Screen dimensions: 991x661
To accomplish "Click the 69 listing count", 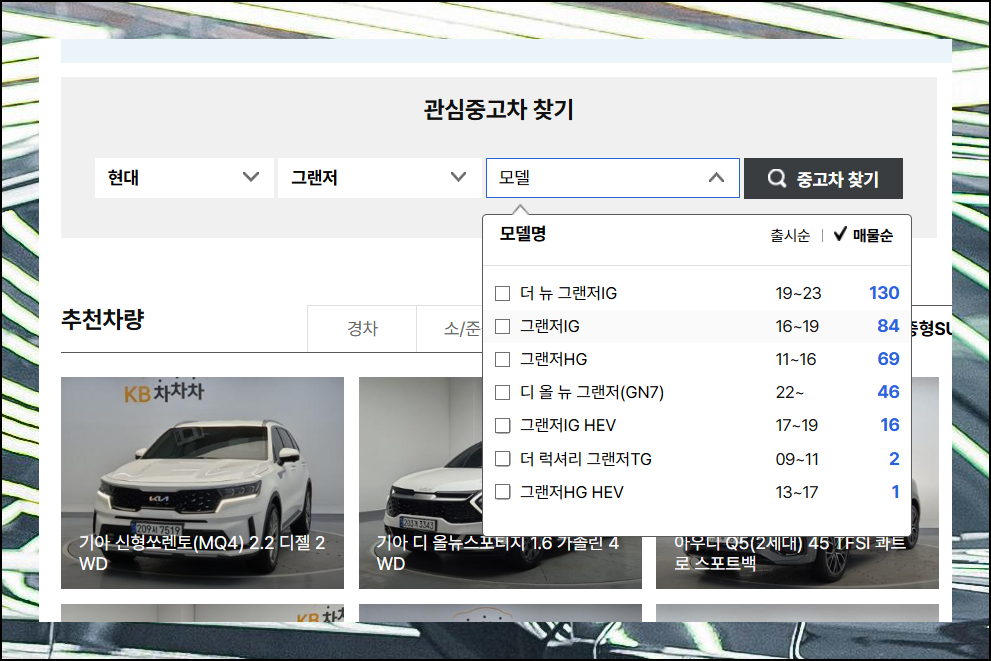I will pyautogui.click(x=888, y=359).
